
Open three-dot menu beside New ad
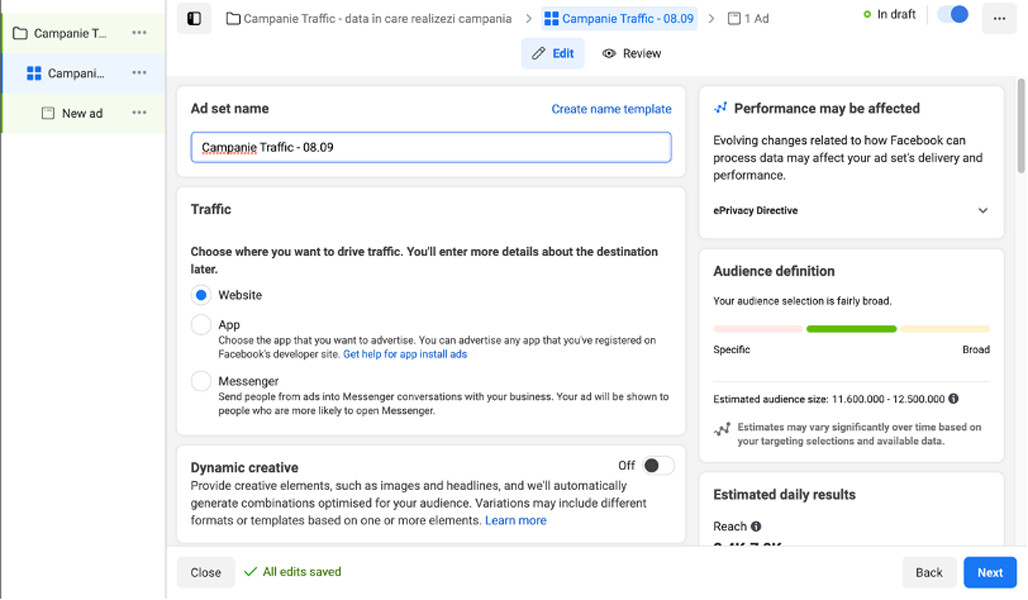point(139,113)
